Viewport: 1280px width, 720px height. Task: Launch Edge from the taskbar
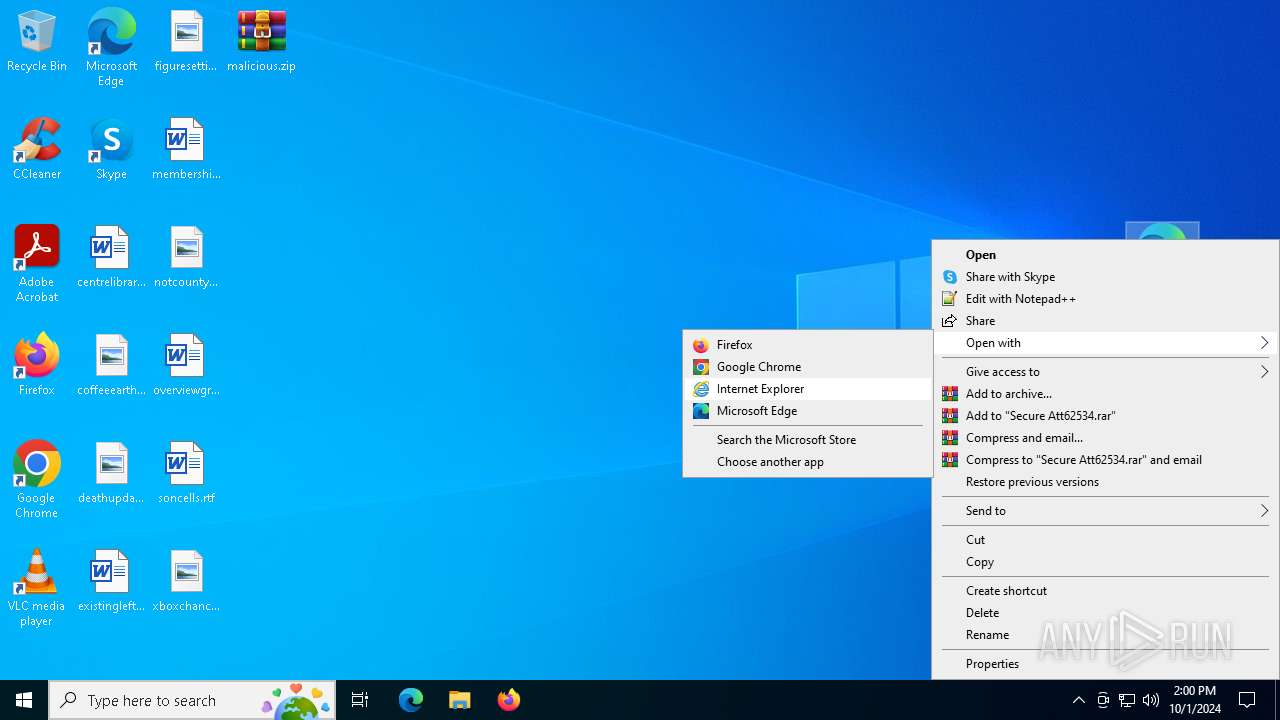(x=411, y=700)
